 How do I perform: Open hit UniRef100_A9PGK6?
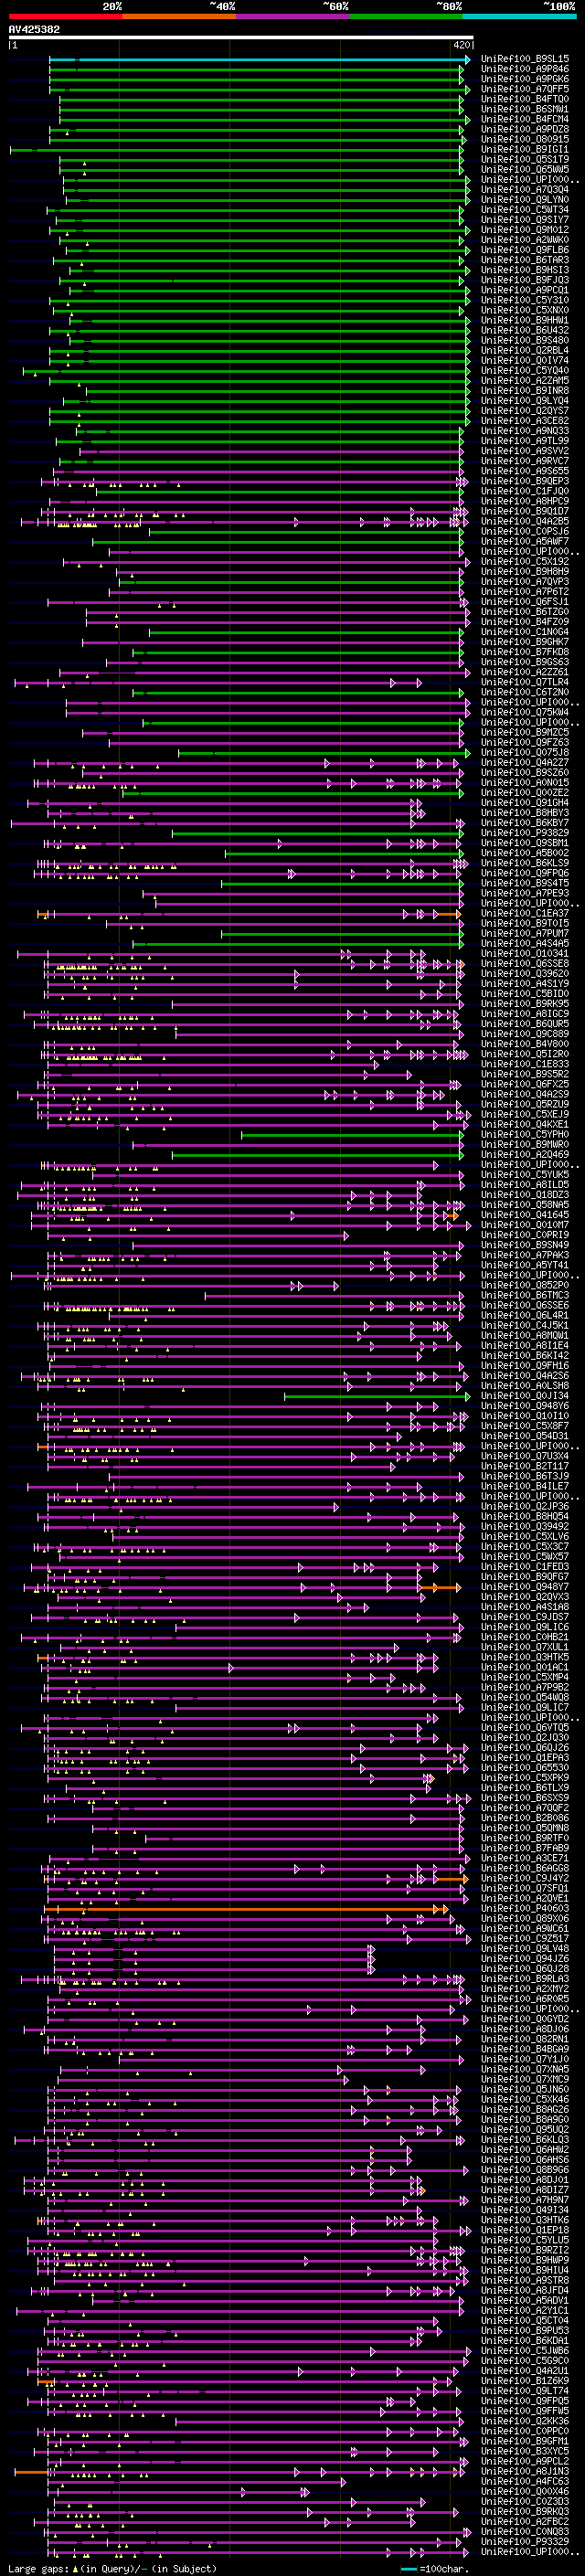tap(525, 79)
